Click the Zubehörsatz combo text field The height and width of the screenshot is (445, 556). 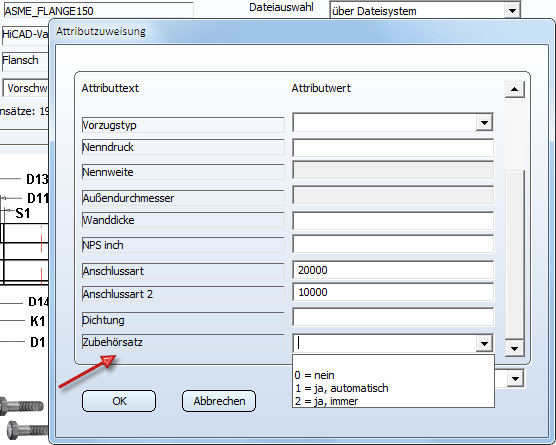384,343
